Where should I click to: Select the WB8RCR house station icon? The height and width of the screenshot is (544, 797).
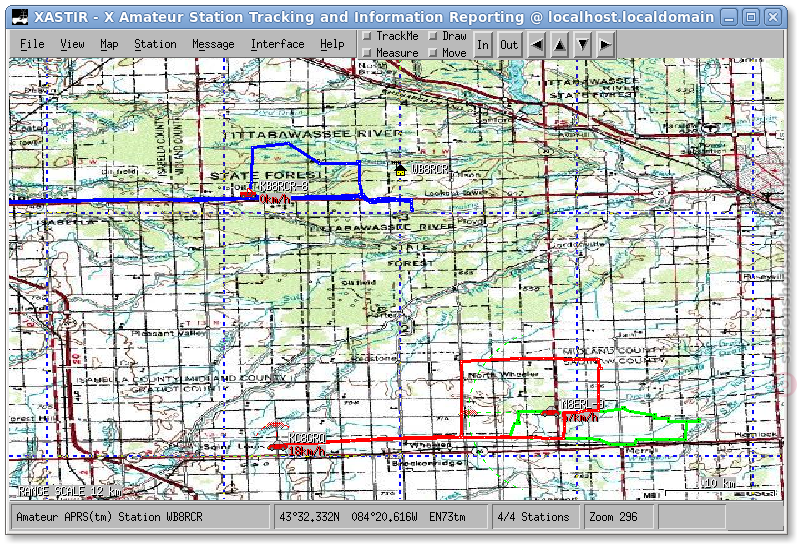point(400,169)
